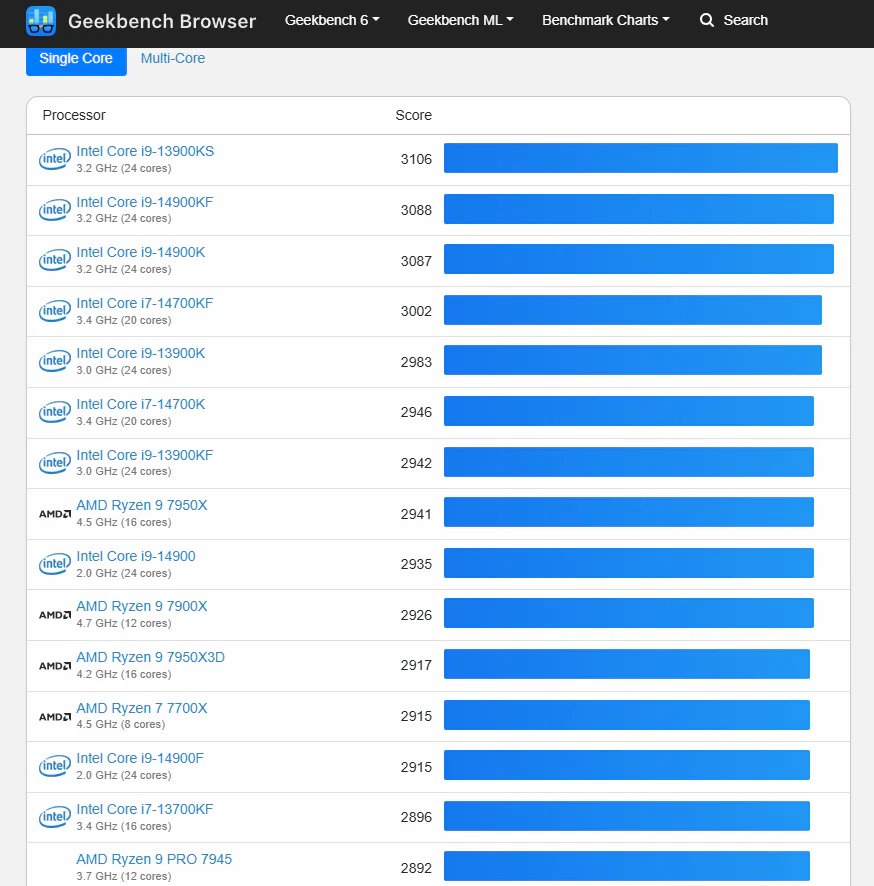
Task: Open the Geekbench ML dropdown menu
Action: click(x=460, y=20)
